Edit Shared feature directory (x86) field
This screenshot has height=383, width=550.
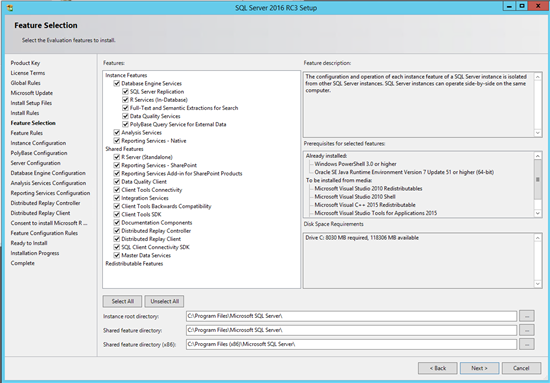(351, 344)
